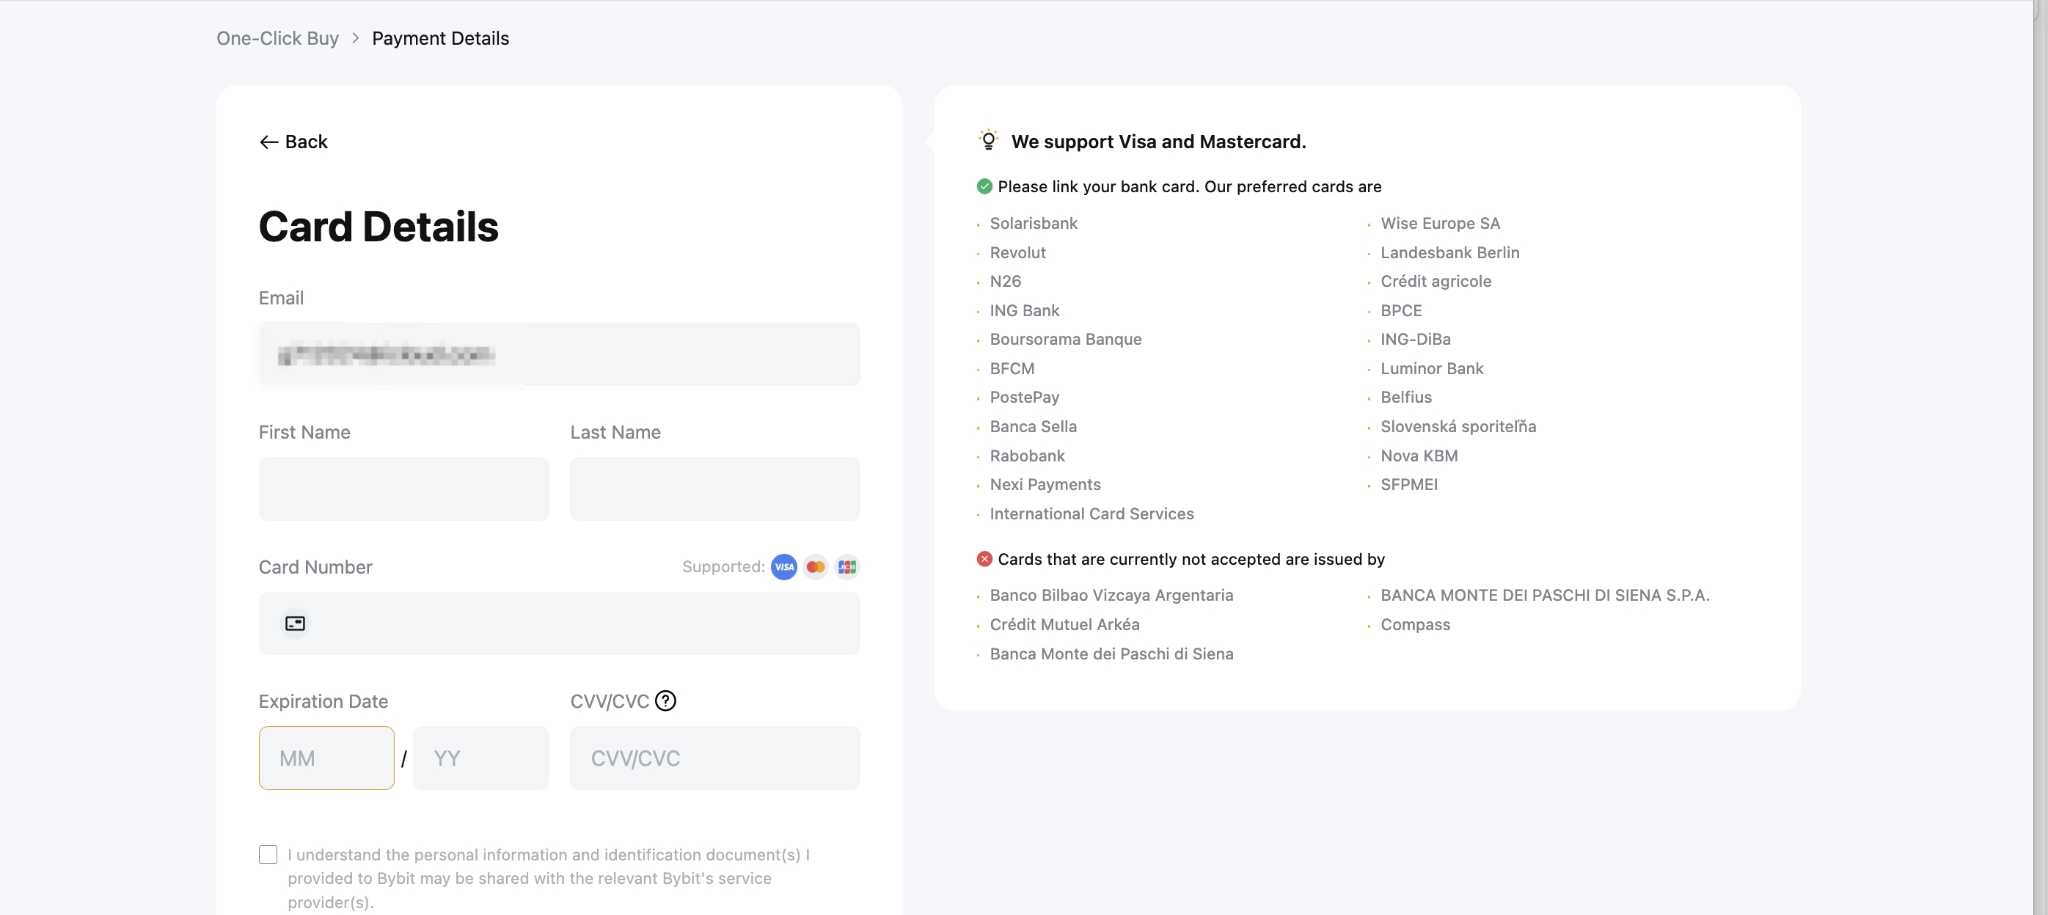The height and width of the screenshot is (915, 2048).
Task: Click the Revolut list entry
Action: [1018, 253]
